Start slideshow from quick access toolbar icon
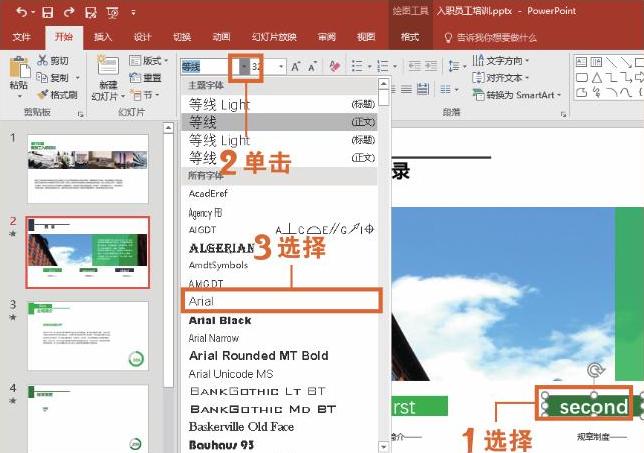The width and height of the screenshot is (644, 453). [x=112, y=13]
